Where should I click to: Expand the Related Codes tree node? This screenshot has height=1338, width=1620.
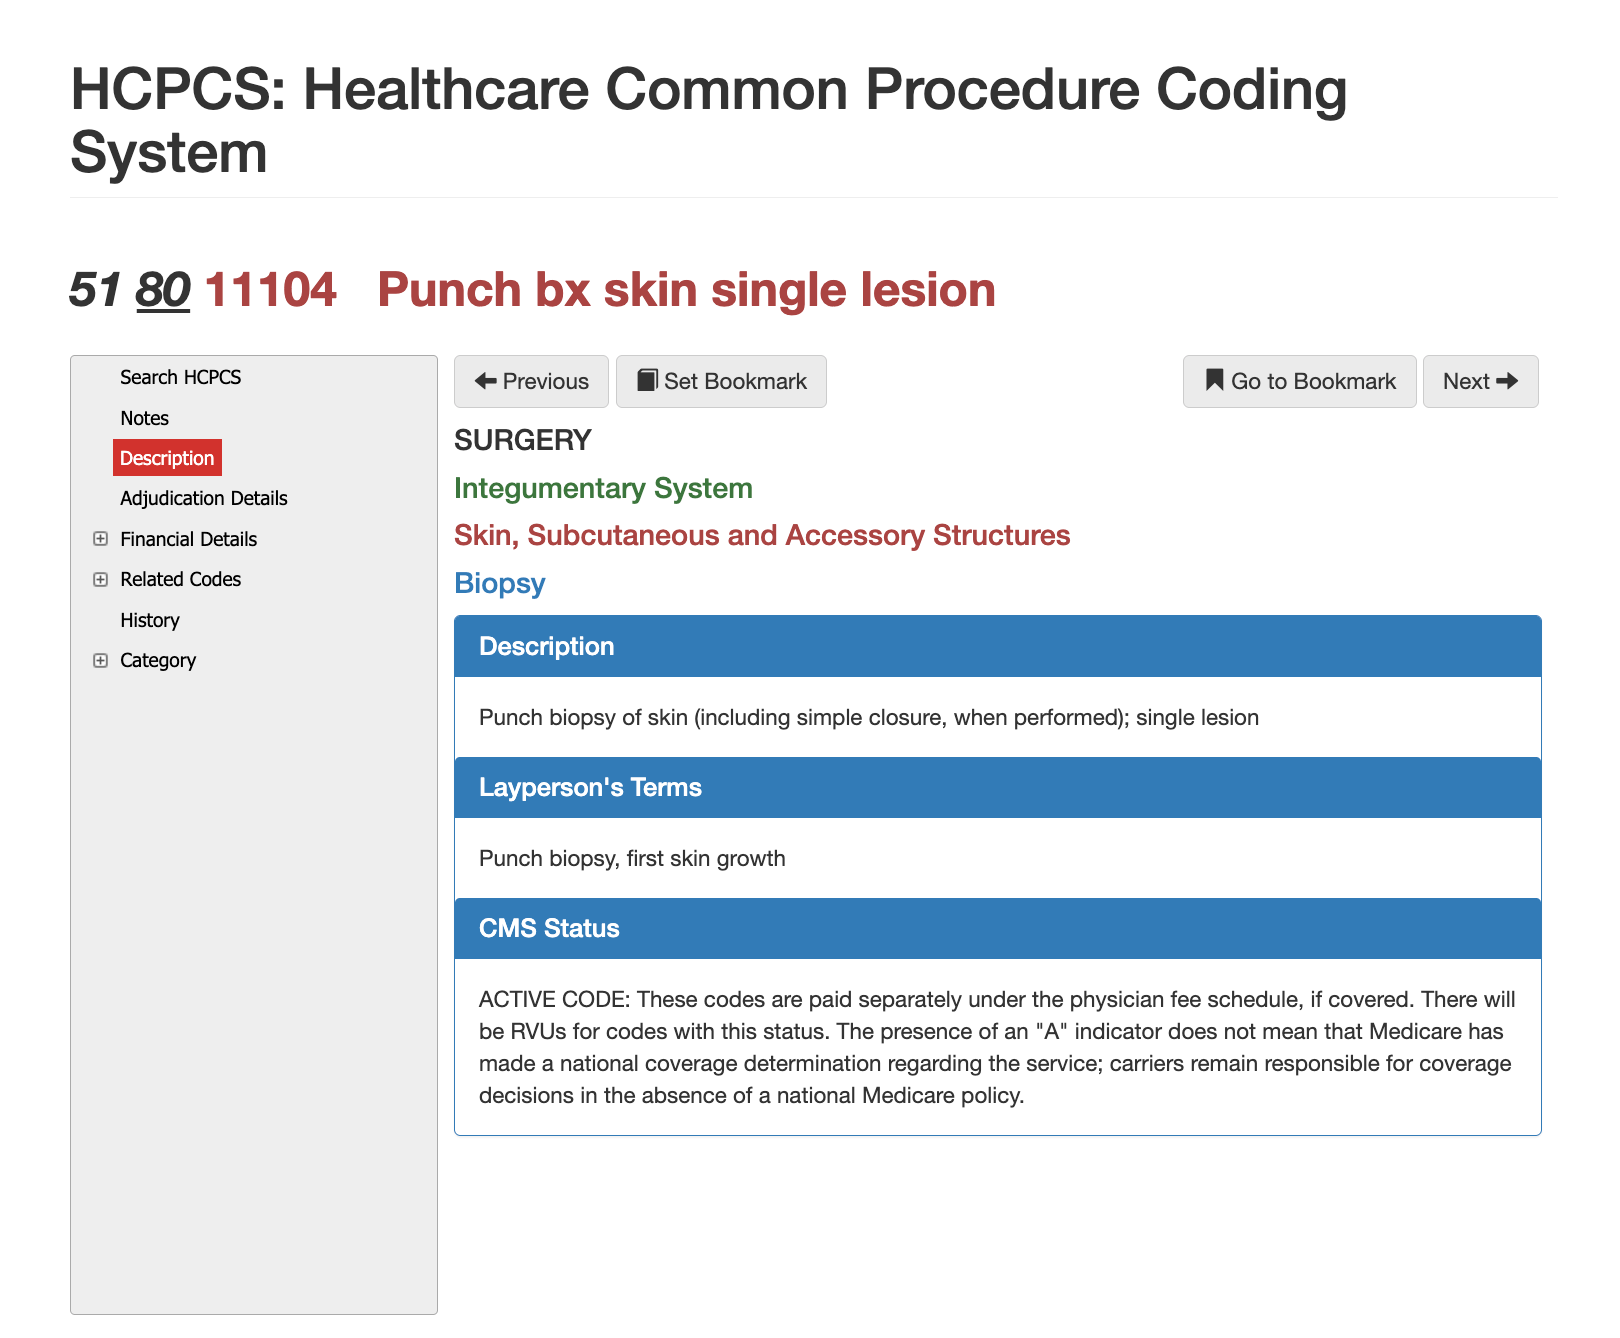tap(100, 580)
